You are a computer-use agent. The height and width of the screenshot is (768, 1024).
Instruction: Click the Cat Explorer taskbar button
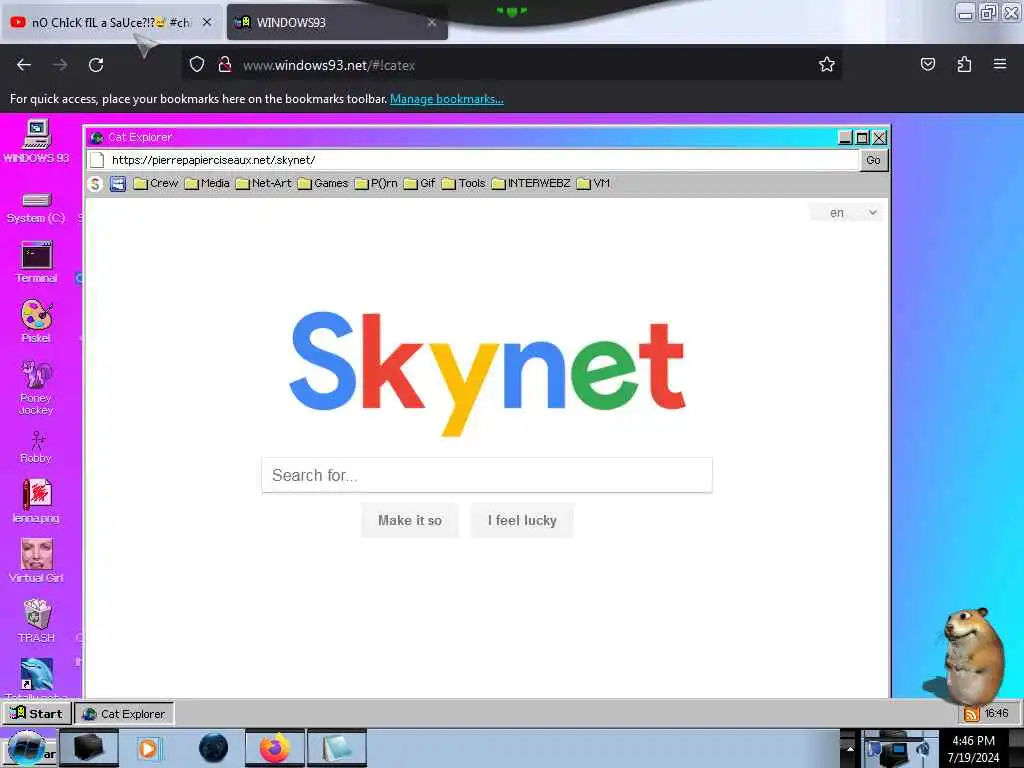(x=124, y=714)
